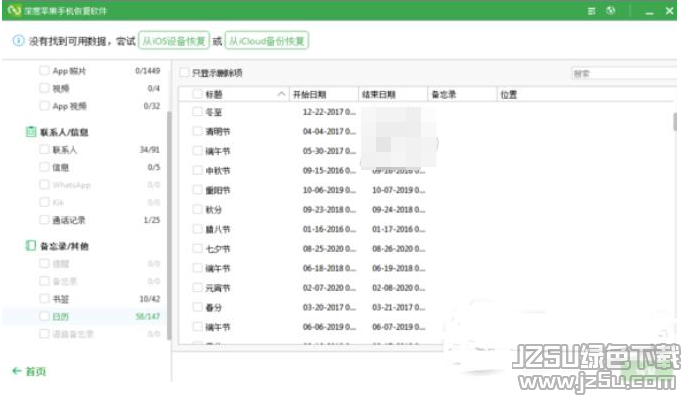The height and width of the screenshot is (395, 682).
Task: Tick the 重阳节 row checkbox
Action: click(197, 190)
